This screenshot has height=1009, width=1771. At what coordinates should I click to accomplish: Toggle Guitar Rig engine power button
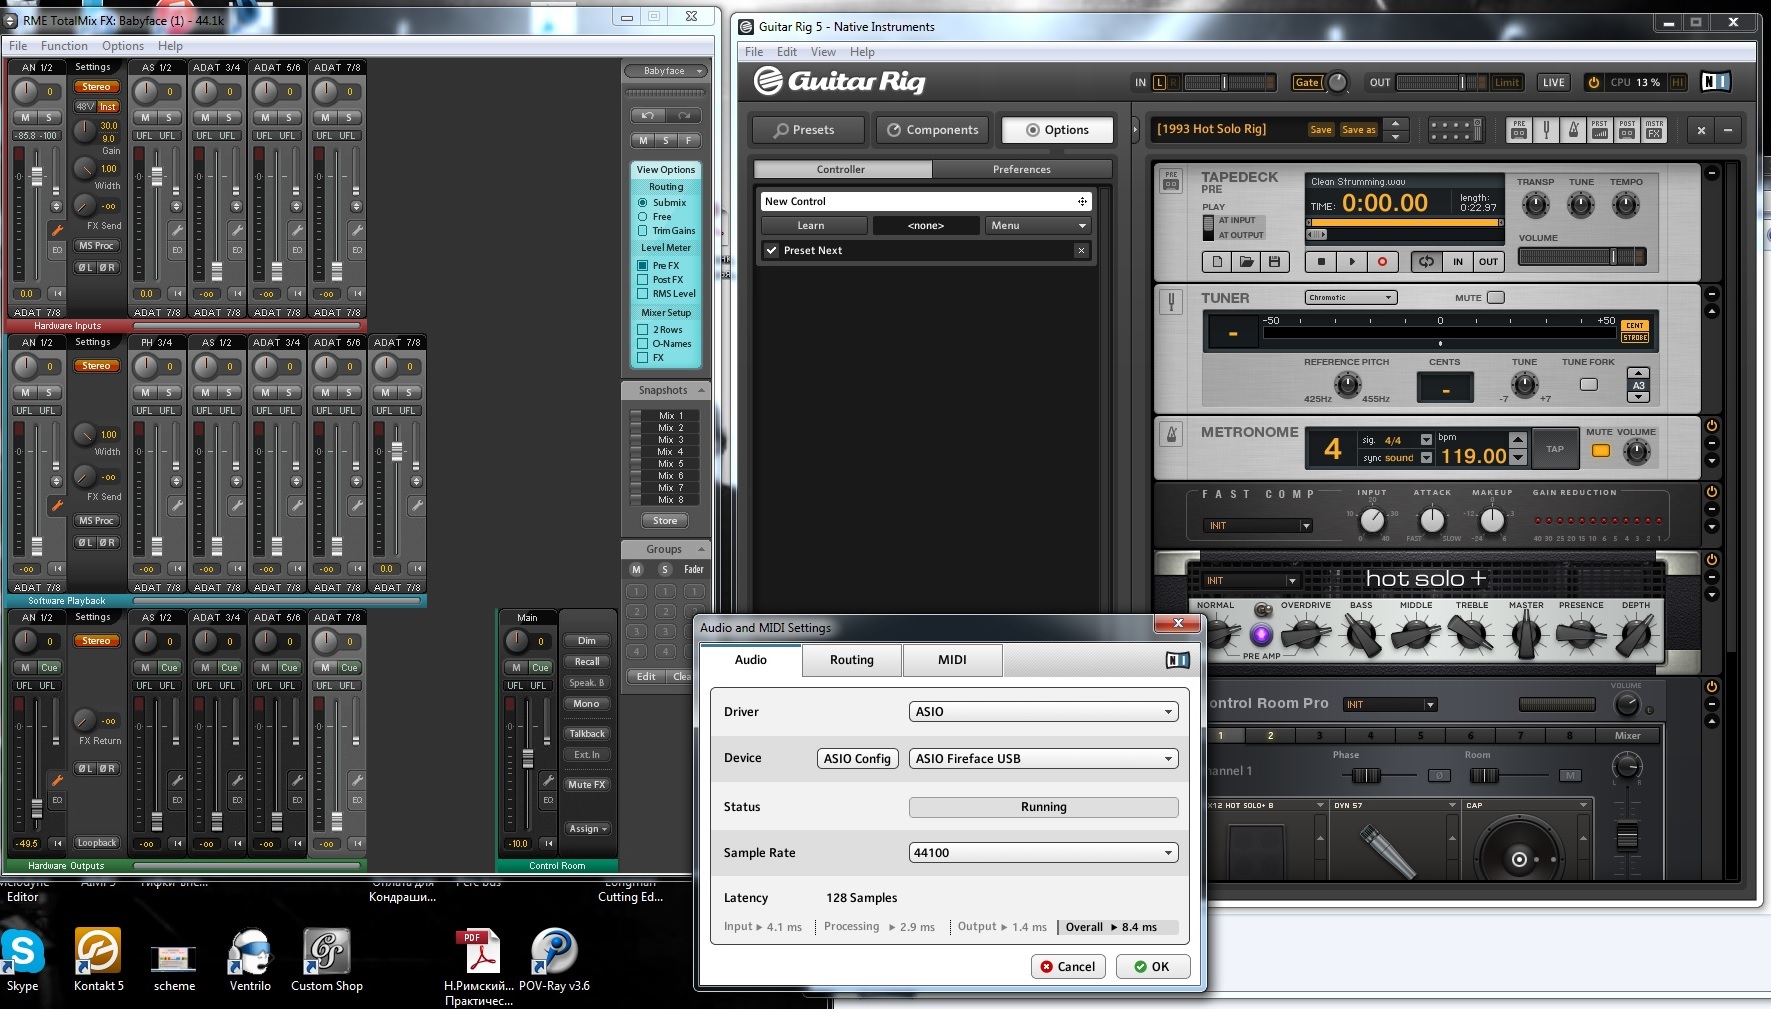[x=1593, y=83]
